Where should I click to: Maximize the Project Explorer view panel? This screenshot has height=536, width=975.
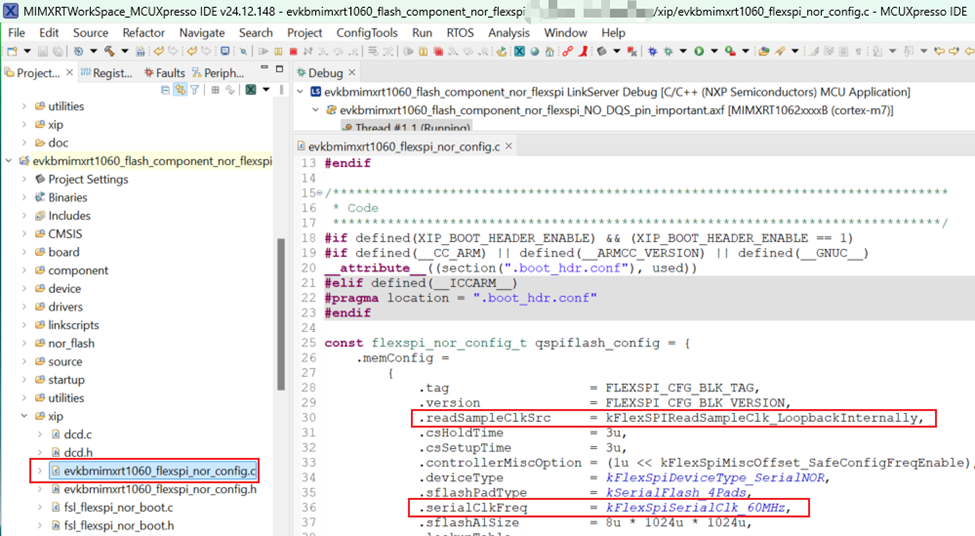[279, 69]
